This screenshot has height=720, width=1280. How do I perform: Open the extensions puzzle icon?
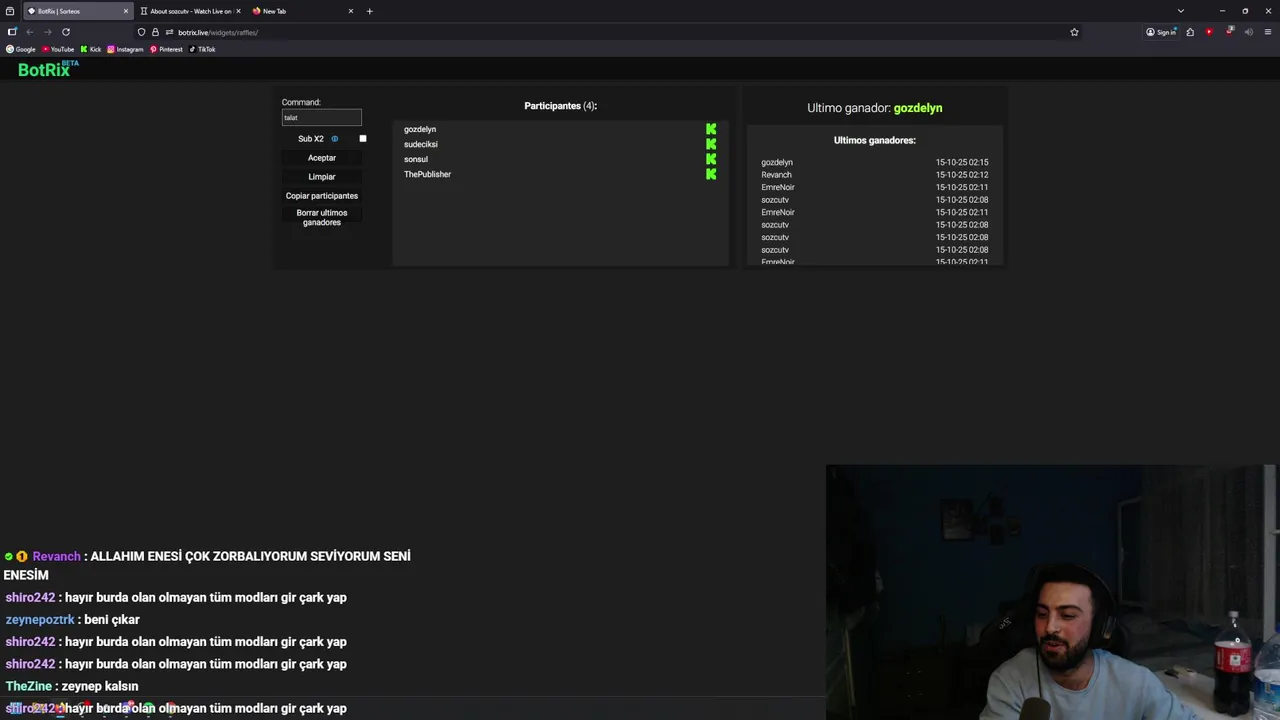click(1190, 32)
